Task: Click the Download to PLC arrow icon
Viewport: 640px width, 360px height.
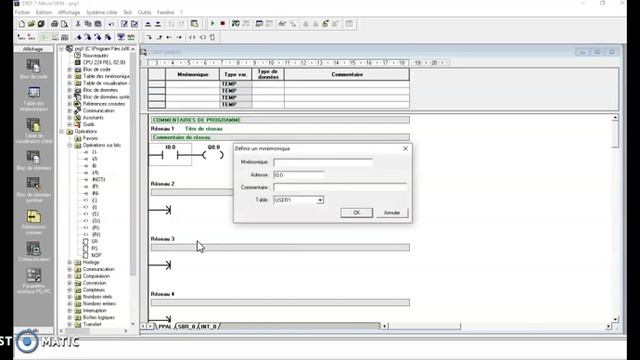Action: [x=158, y=24]
